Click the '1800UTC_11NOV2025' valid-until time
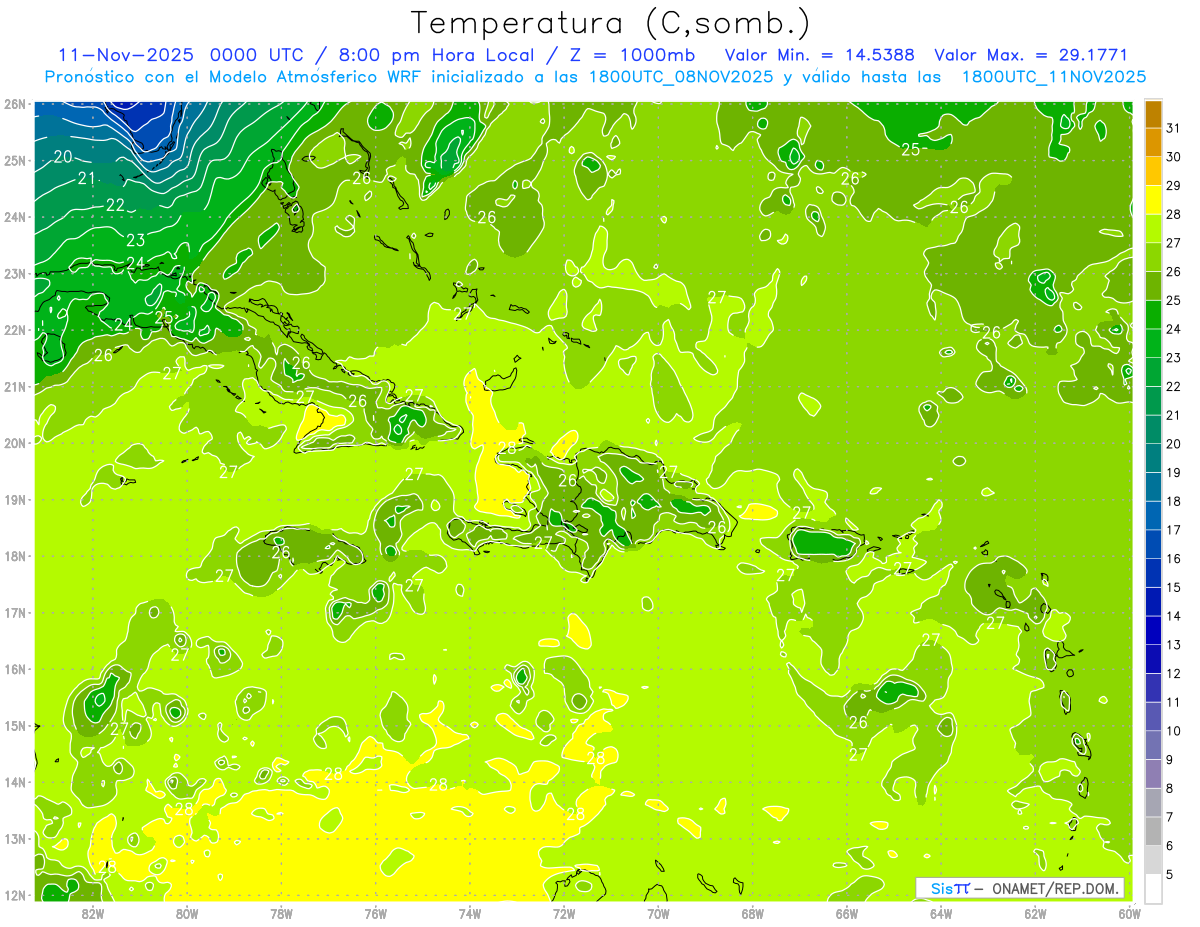1200x927 pixels. point(1053,77)
